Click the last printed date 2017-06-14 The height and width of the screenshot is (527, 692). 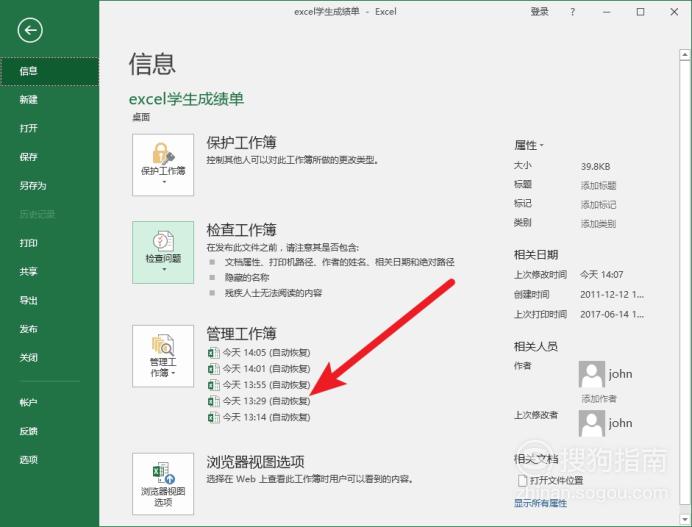[612, 314]
